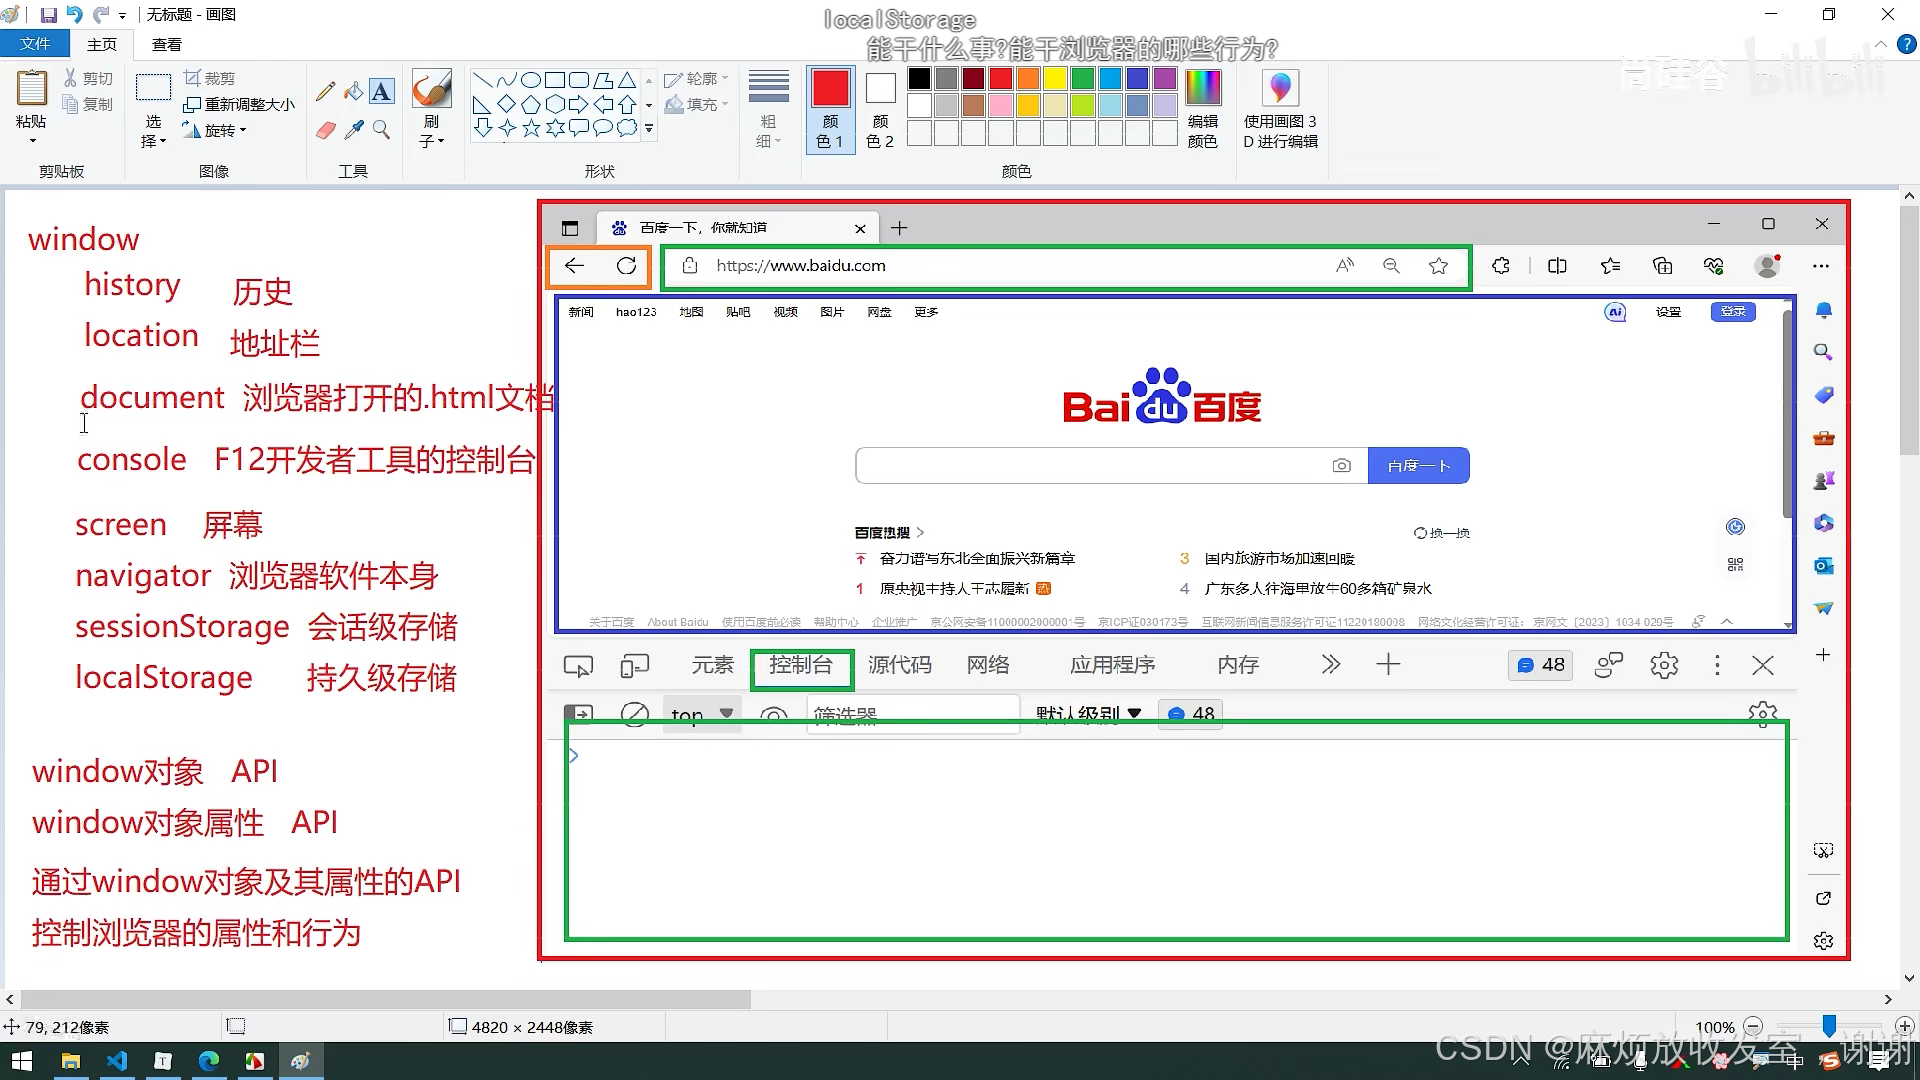Click the Edit colors rainbow icon
1920x1080 pixels.
pos(1202,90)
